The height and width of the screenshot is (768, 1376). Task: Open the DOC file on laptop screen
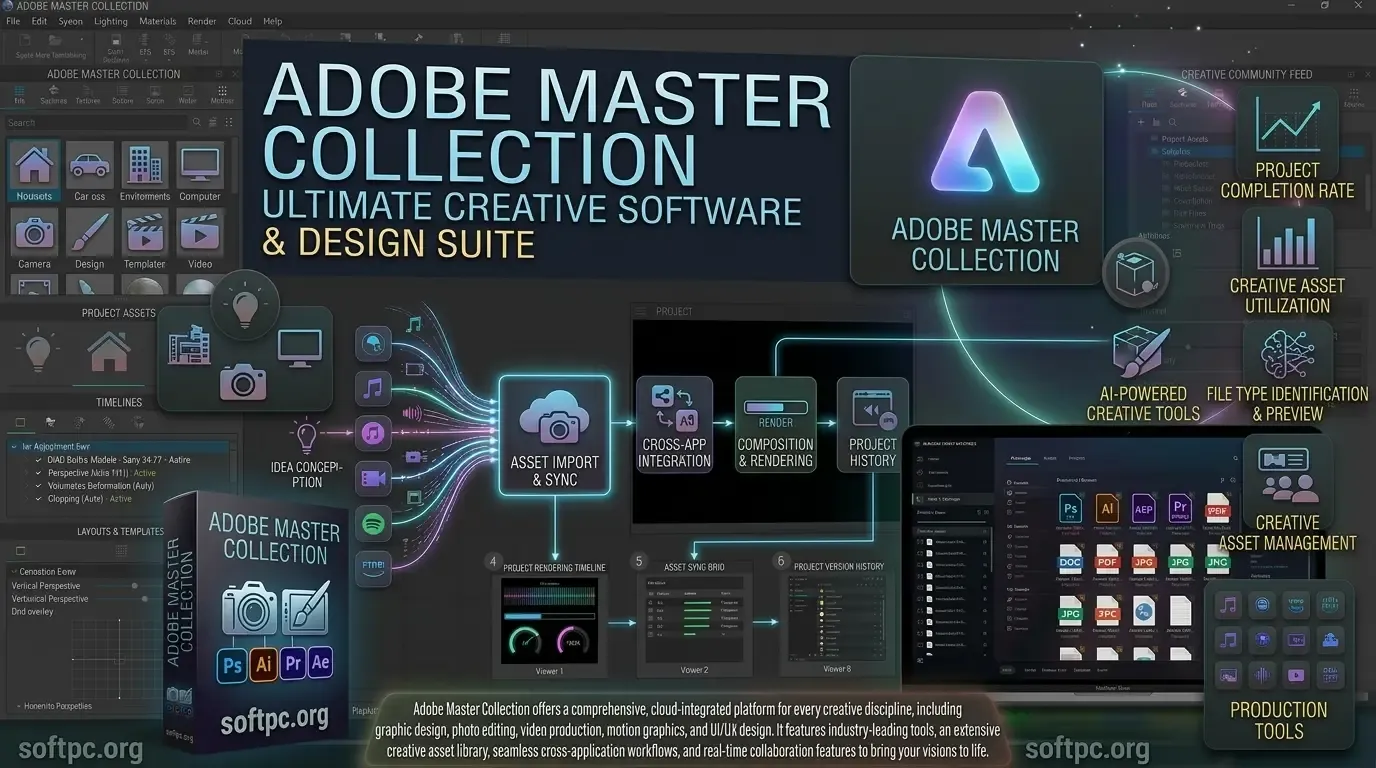pos(1069,559)
